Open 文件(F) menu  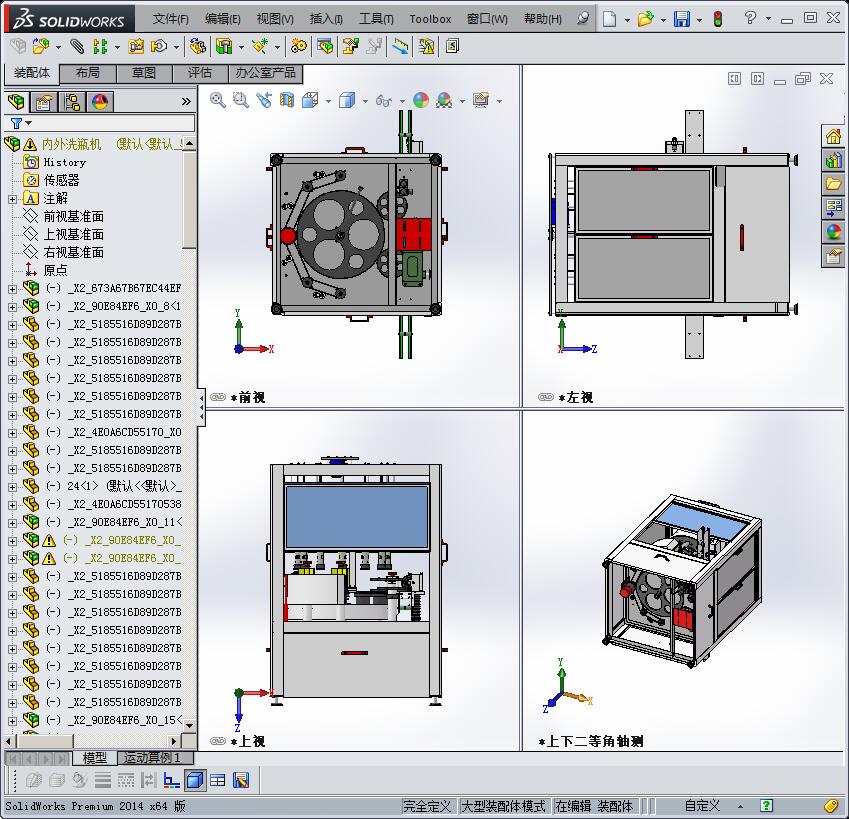171,19
